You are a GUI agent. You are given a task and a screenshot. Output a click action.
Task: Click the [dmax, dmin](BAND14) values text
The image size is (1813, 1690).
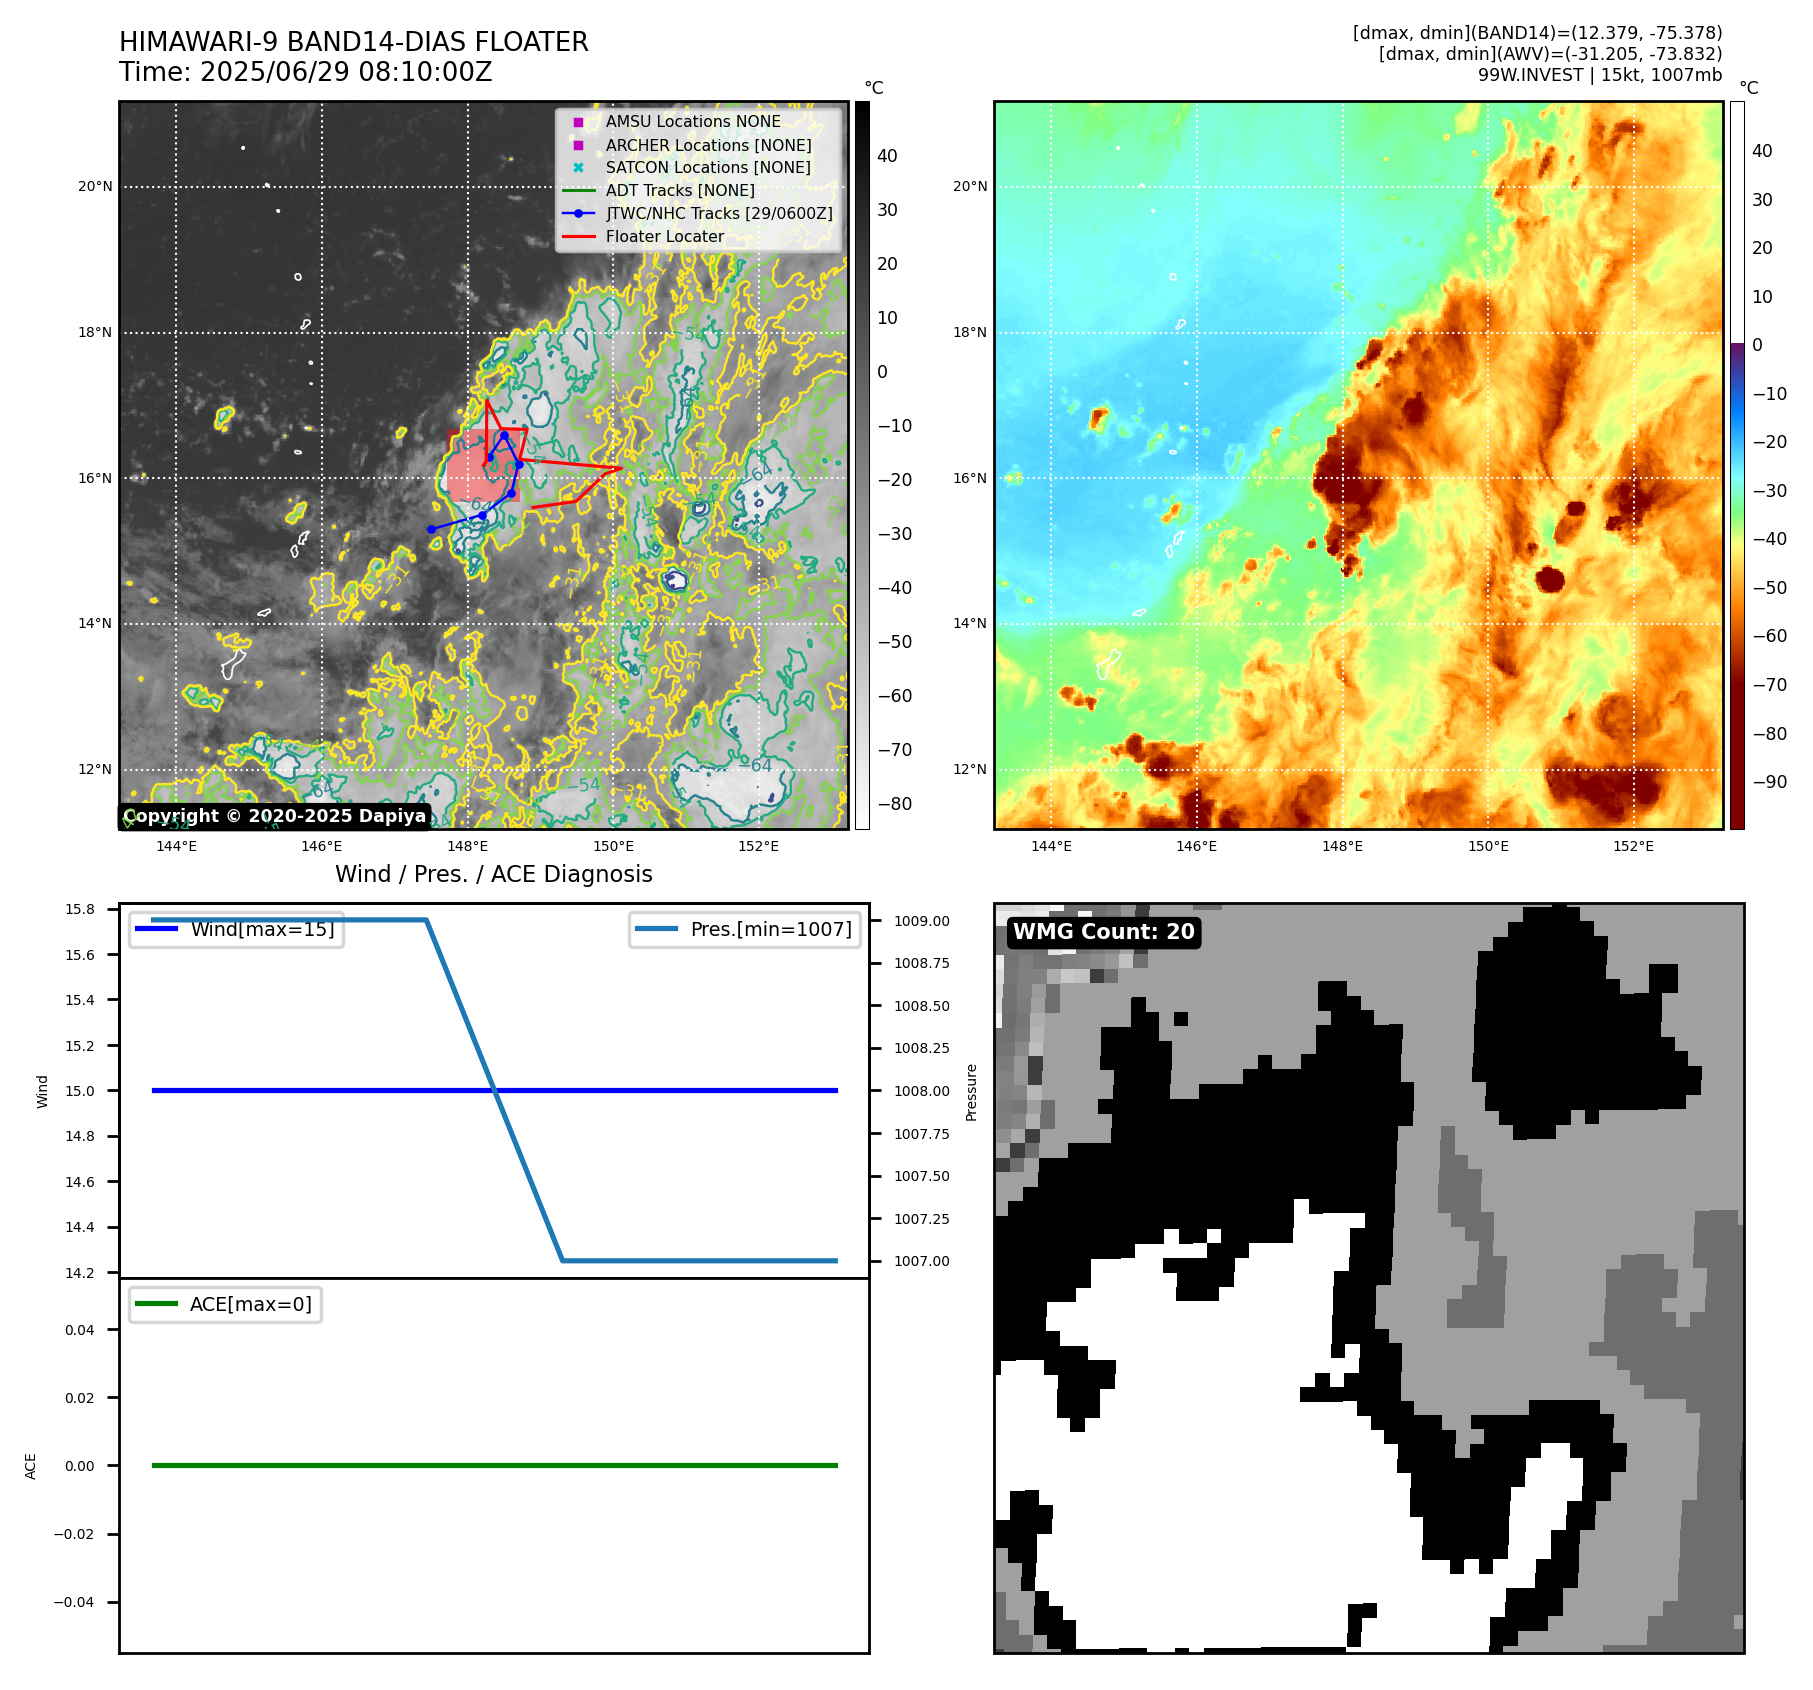[x=1538, y=33]
